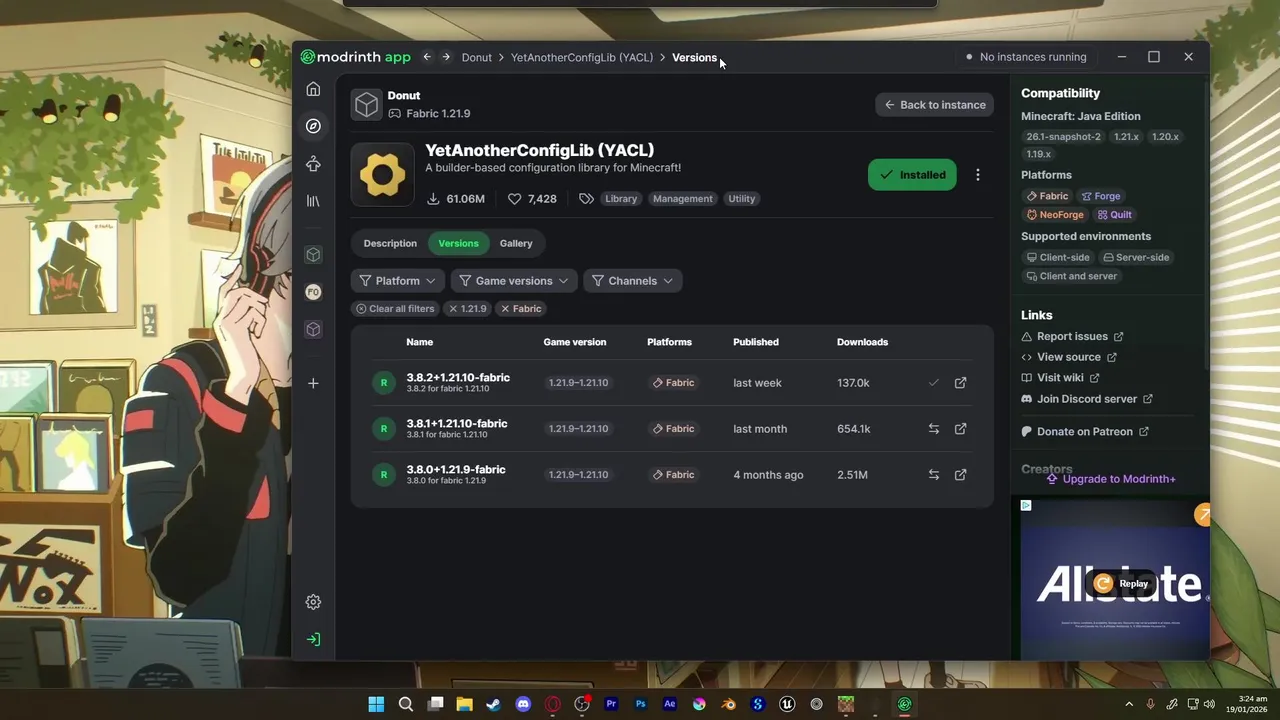Click the Library category tag
Image resolution: width=1280 pixels, height=720 pixels.
pos(621,199)
